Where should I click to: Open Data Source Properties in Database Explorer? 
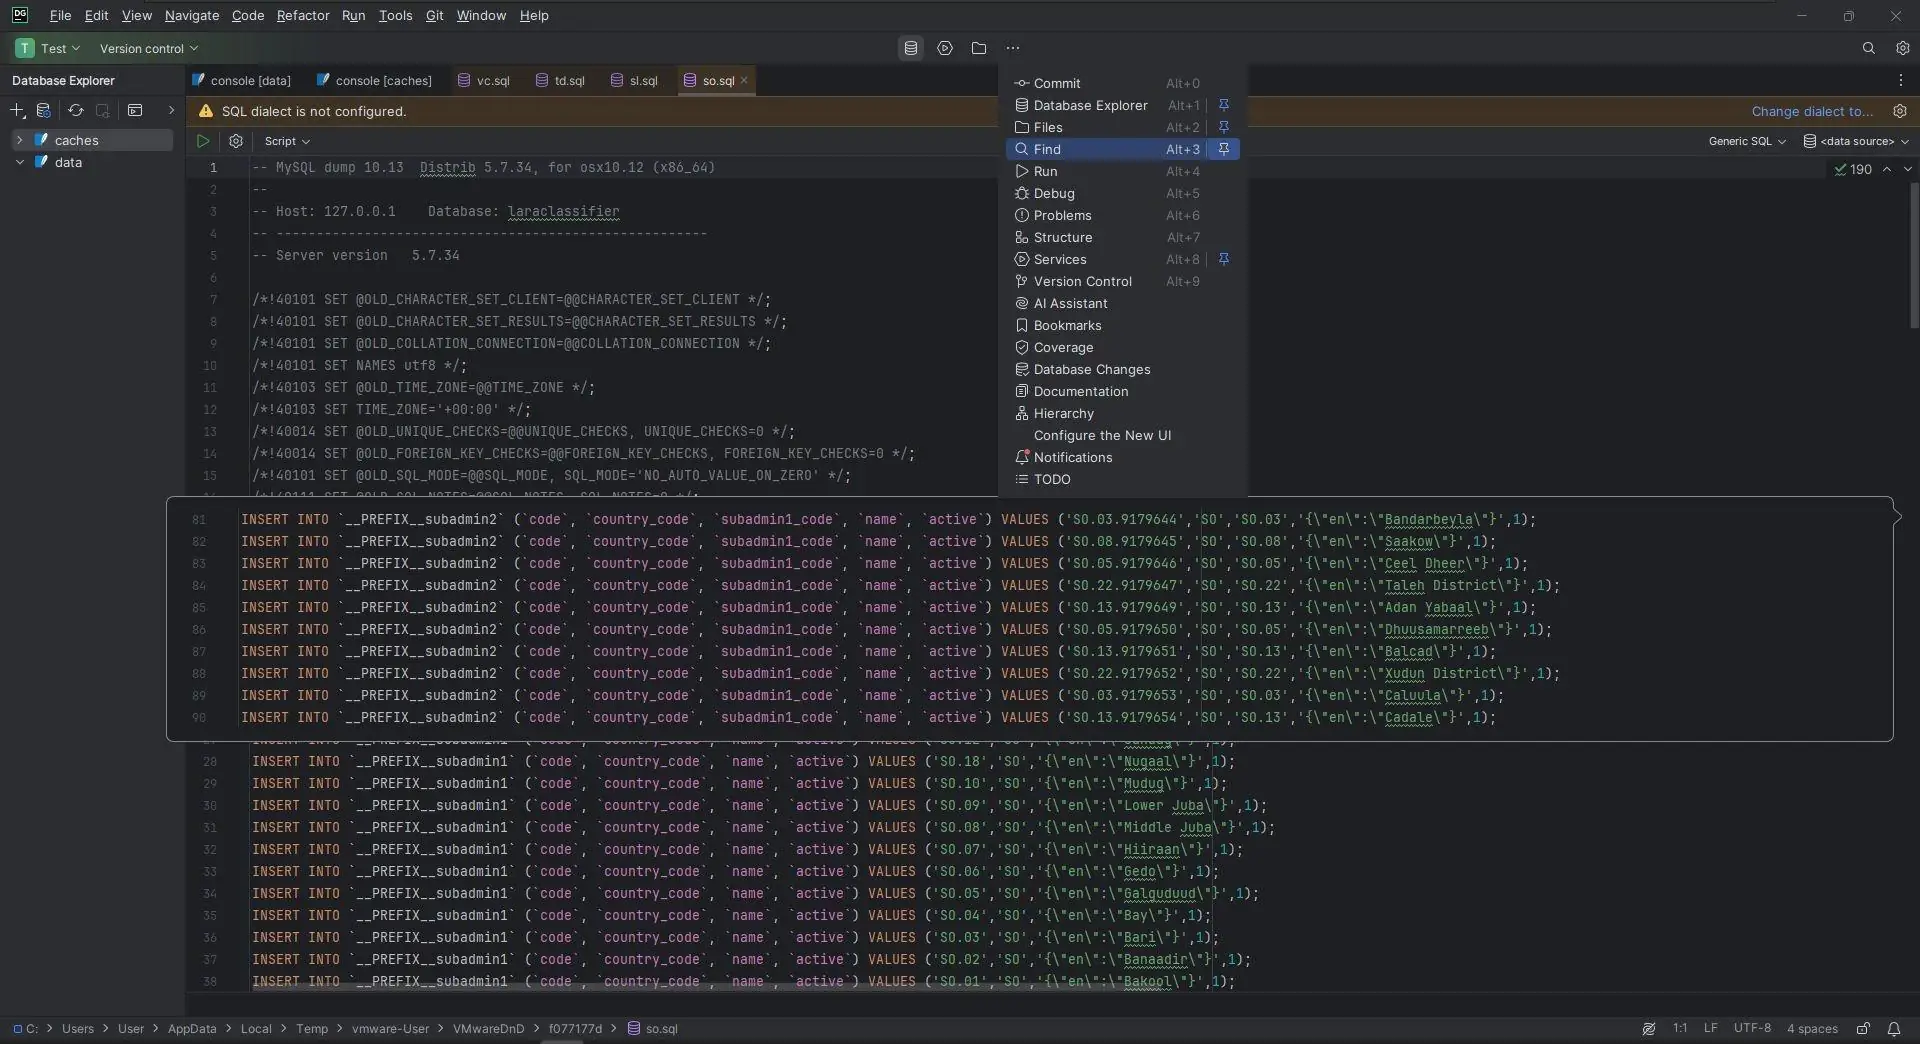point(44,111)
